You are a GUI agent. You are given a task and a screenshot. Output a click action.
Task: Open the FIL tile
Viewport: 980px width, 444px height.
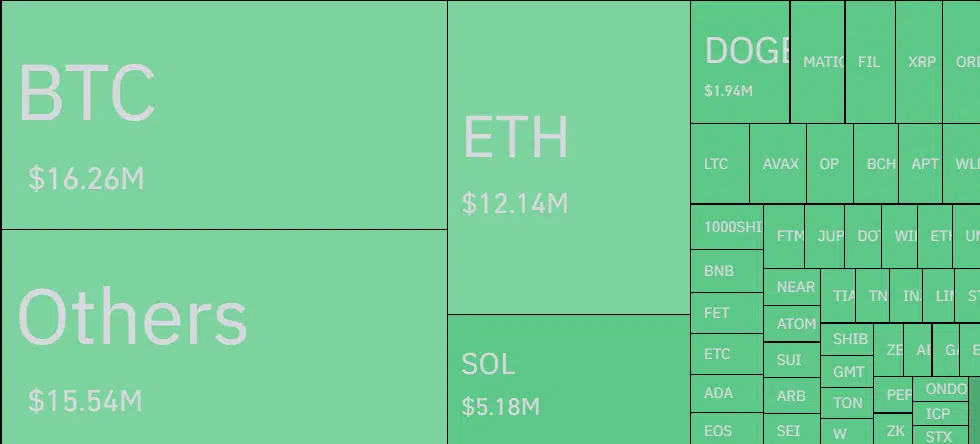[870, 61]
